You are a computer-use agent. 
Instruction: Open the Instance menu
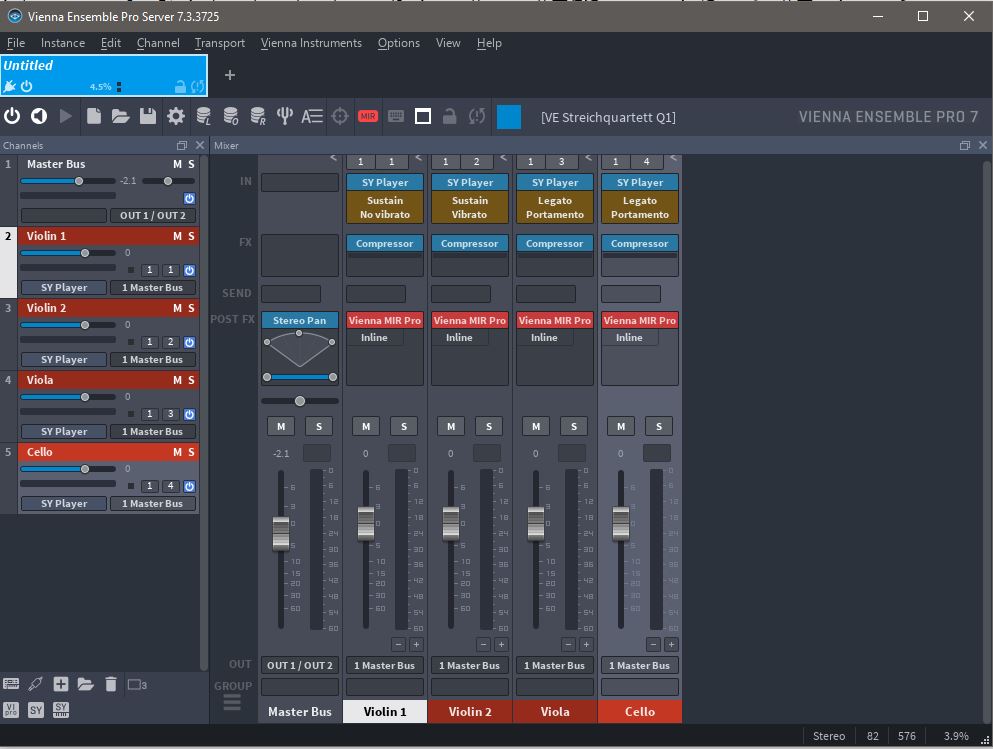(63, 43)
